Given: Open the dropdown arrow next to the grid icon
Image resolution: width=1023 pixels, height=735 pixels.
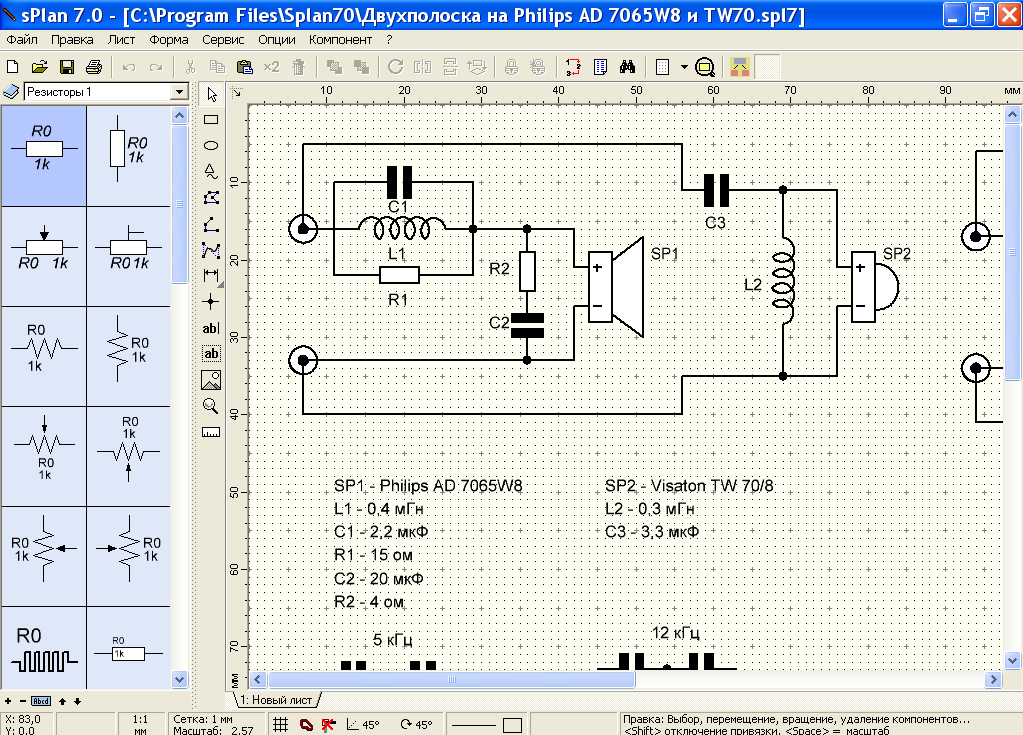Looking at the screenshot, I should 684,67.
